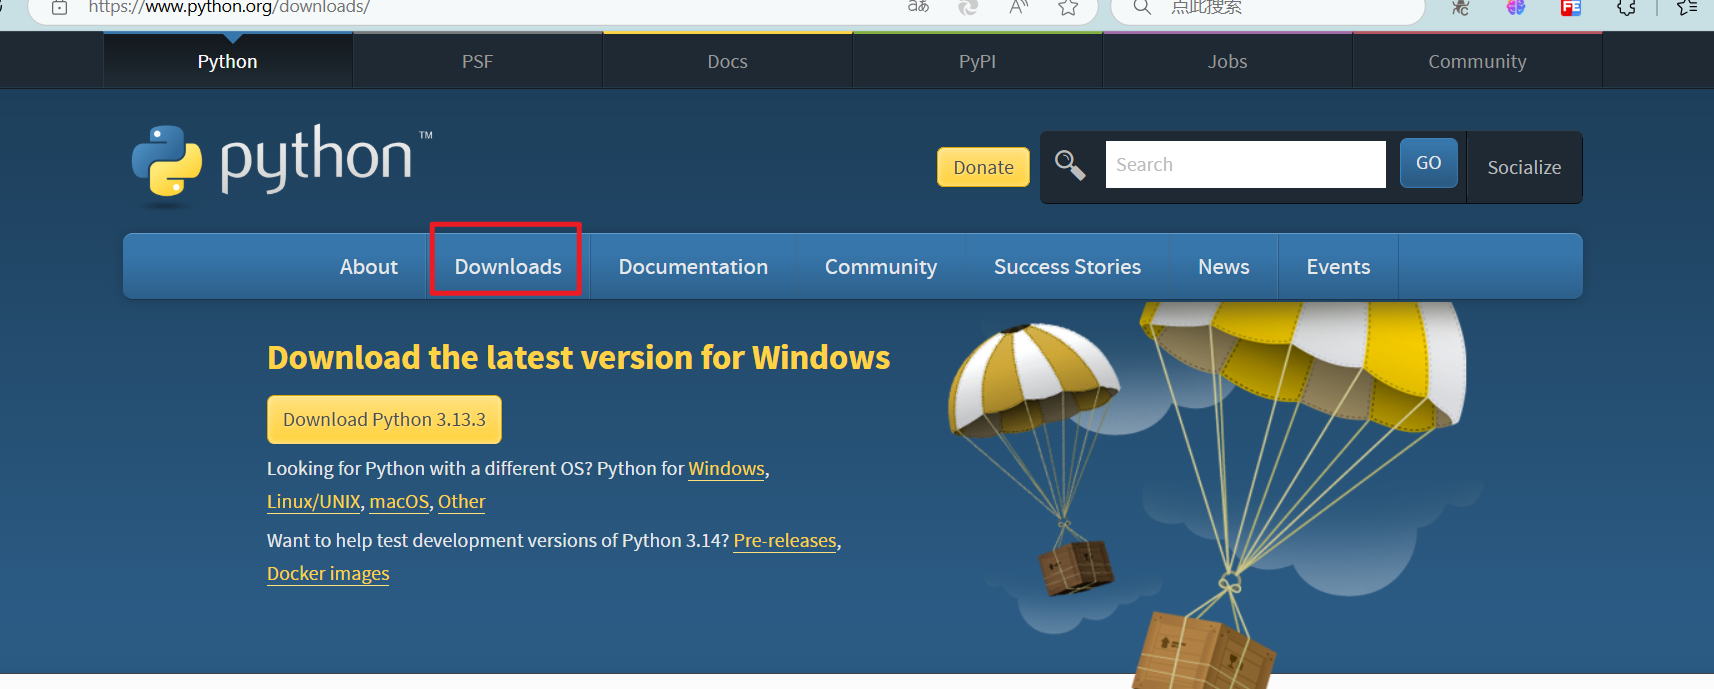This screenshot has width=1714, height=689.
Task: Open the favorites list icon
Action: pos(1687,7)
